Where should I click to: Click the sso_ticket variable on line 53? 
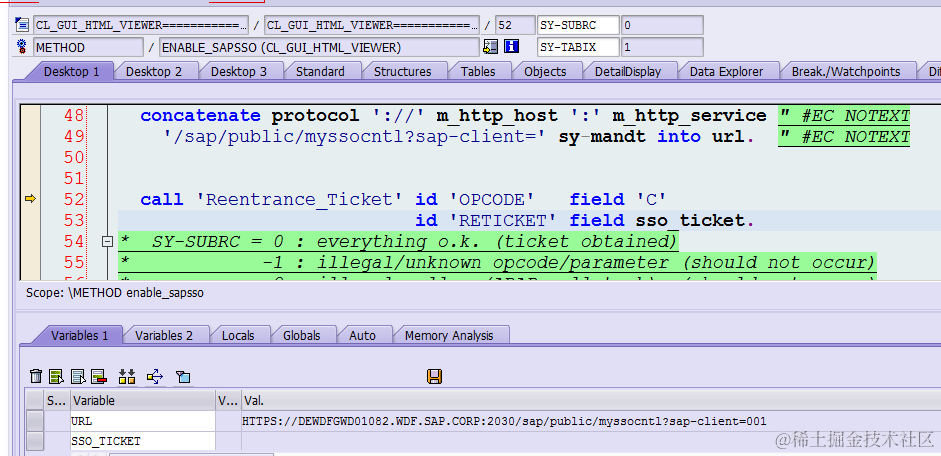pos(689,220)
